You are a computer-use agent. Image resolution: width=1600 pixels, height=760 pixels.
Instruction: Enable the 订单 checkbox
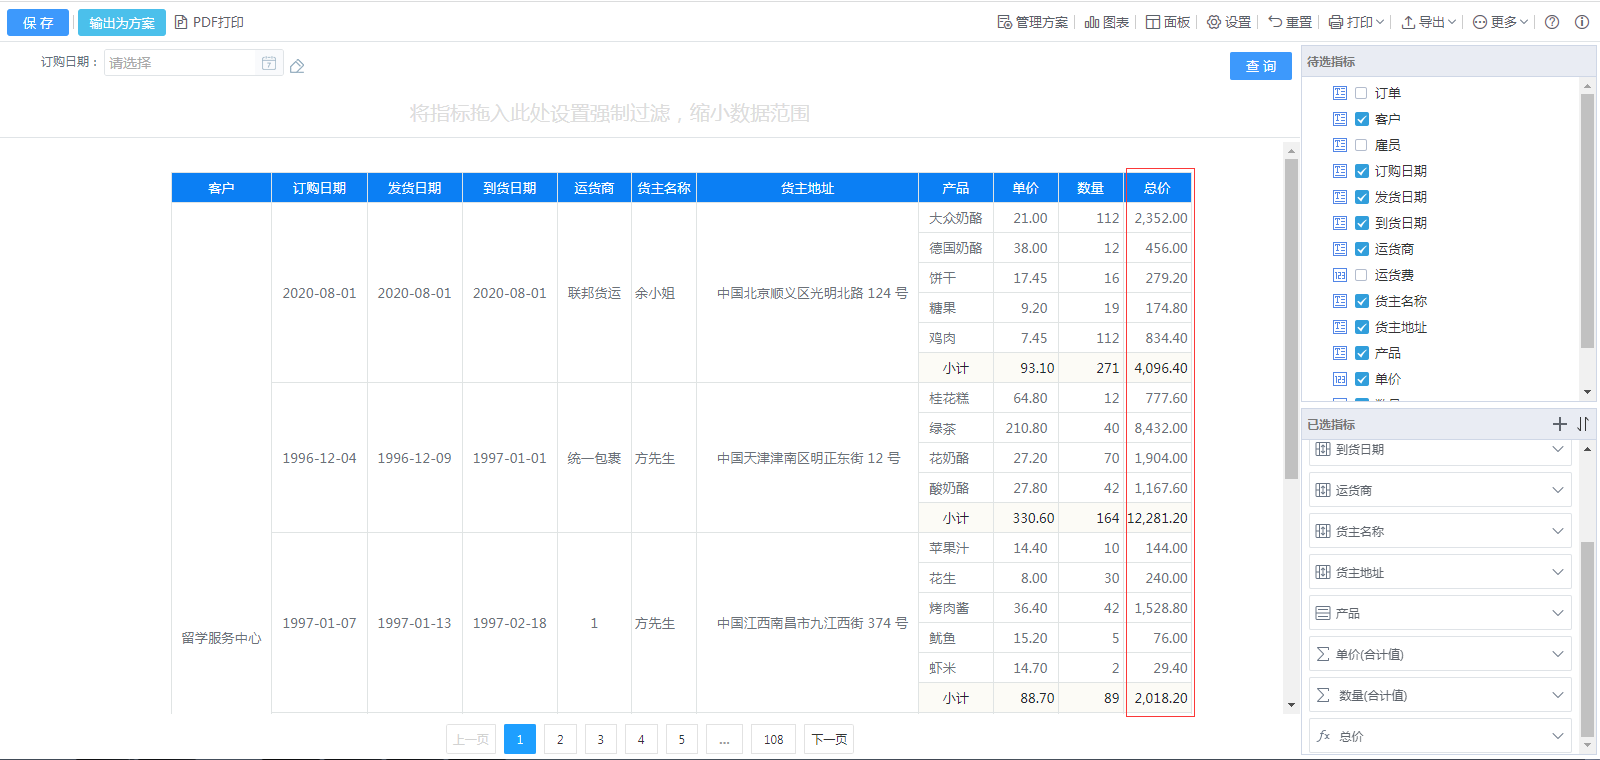tap(1361, 93)
